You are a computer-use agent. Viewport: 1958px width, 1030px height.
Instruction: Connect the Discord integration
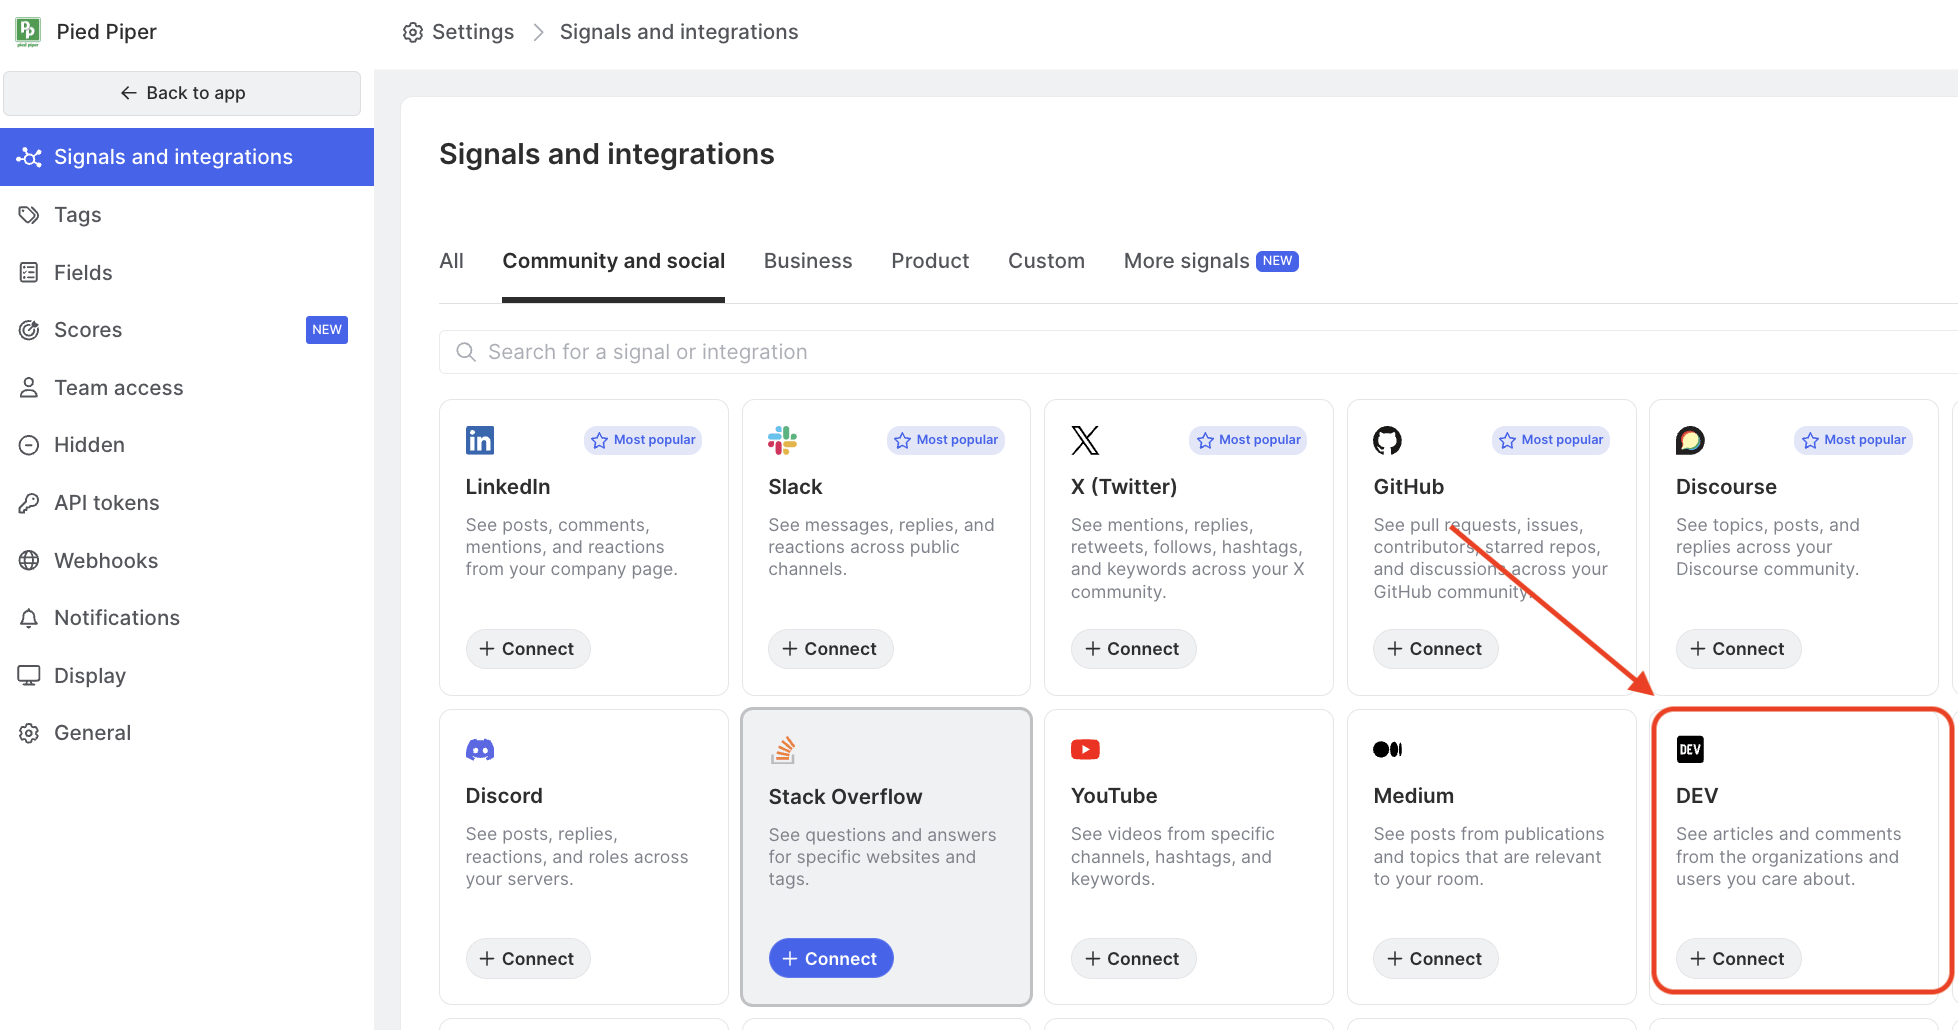point(528,959)
